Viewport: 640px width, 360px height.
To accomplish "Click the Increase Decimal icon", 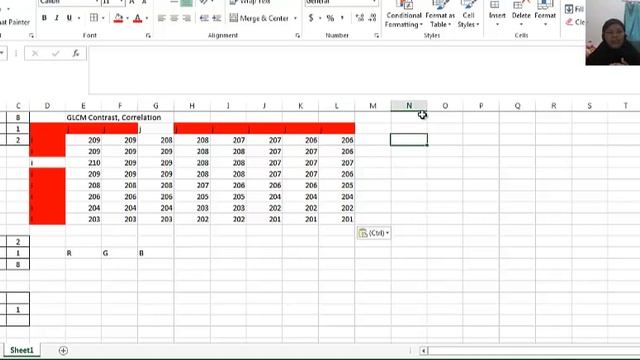I will click(x=360, y=18).
